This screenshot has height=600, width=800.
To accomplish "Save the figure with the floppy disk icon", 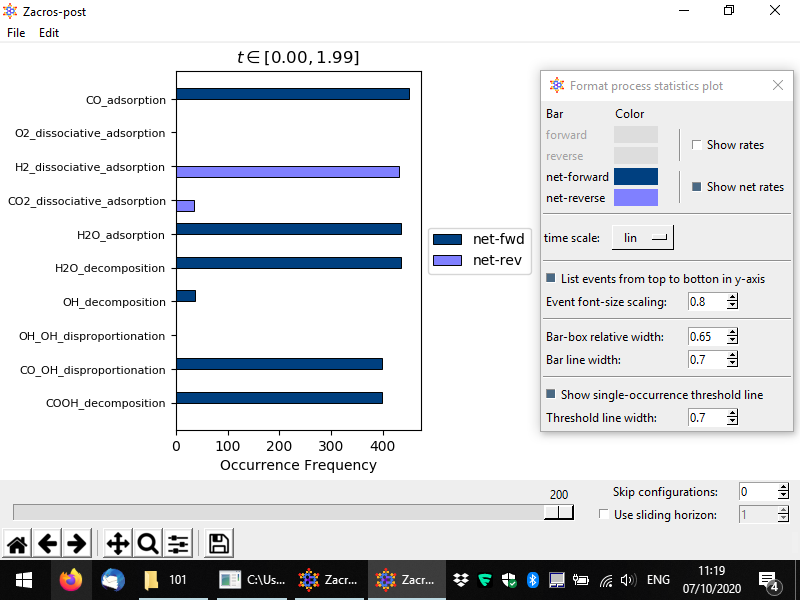I will (x=219, y=544).
